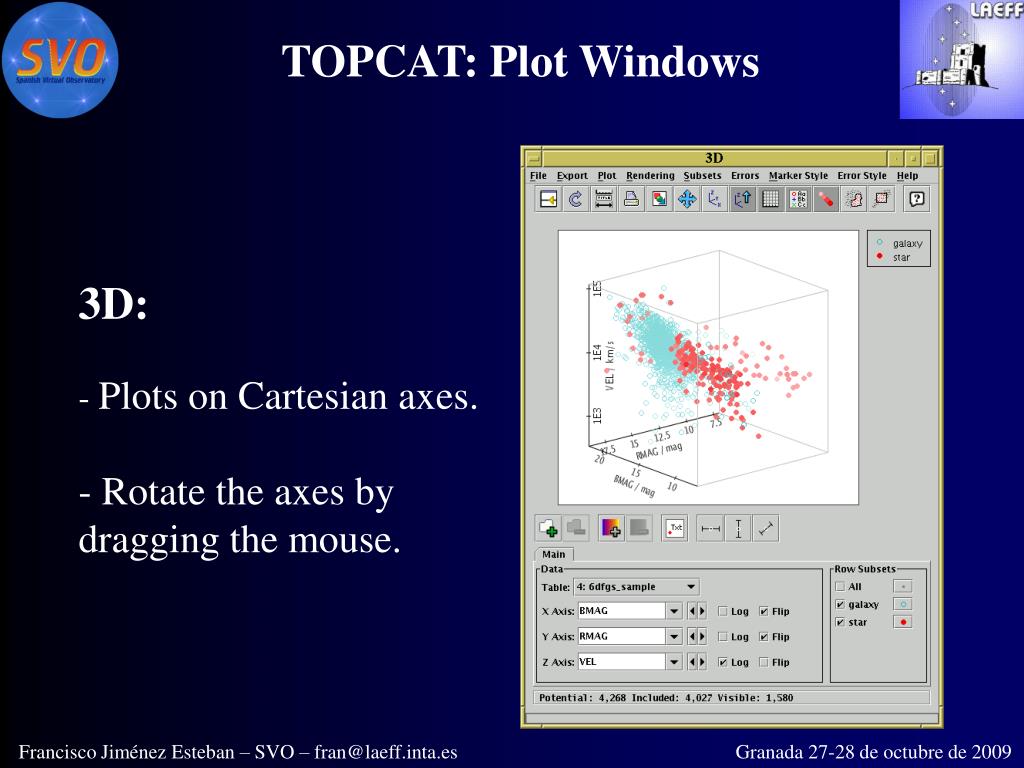Viewport: 1024px width, 768px height.
Task: Open the axis range configuration icon
Action: (x=603, y=199)
